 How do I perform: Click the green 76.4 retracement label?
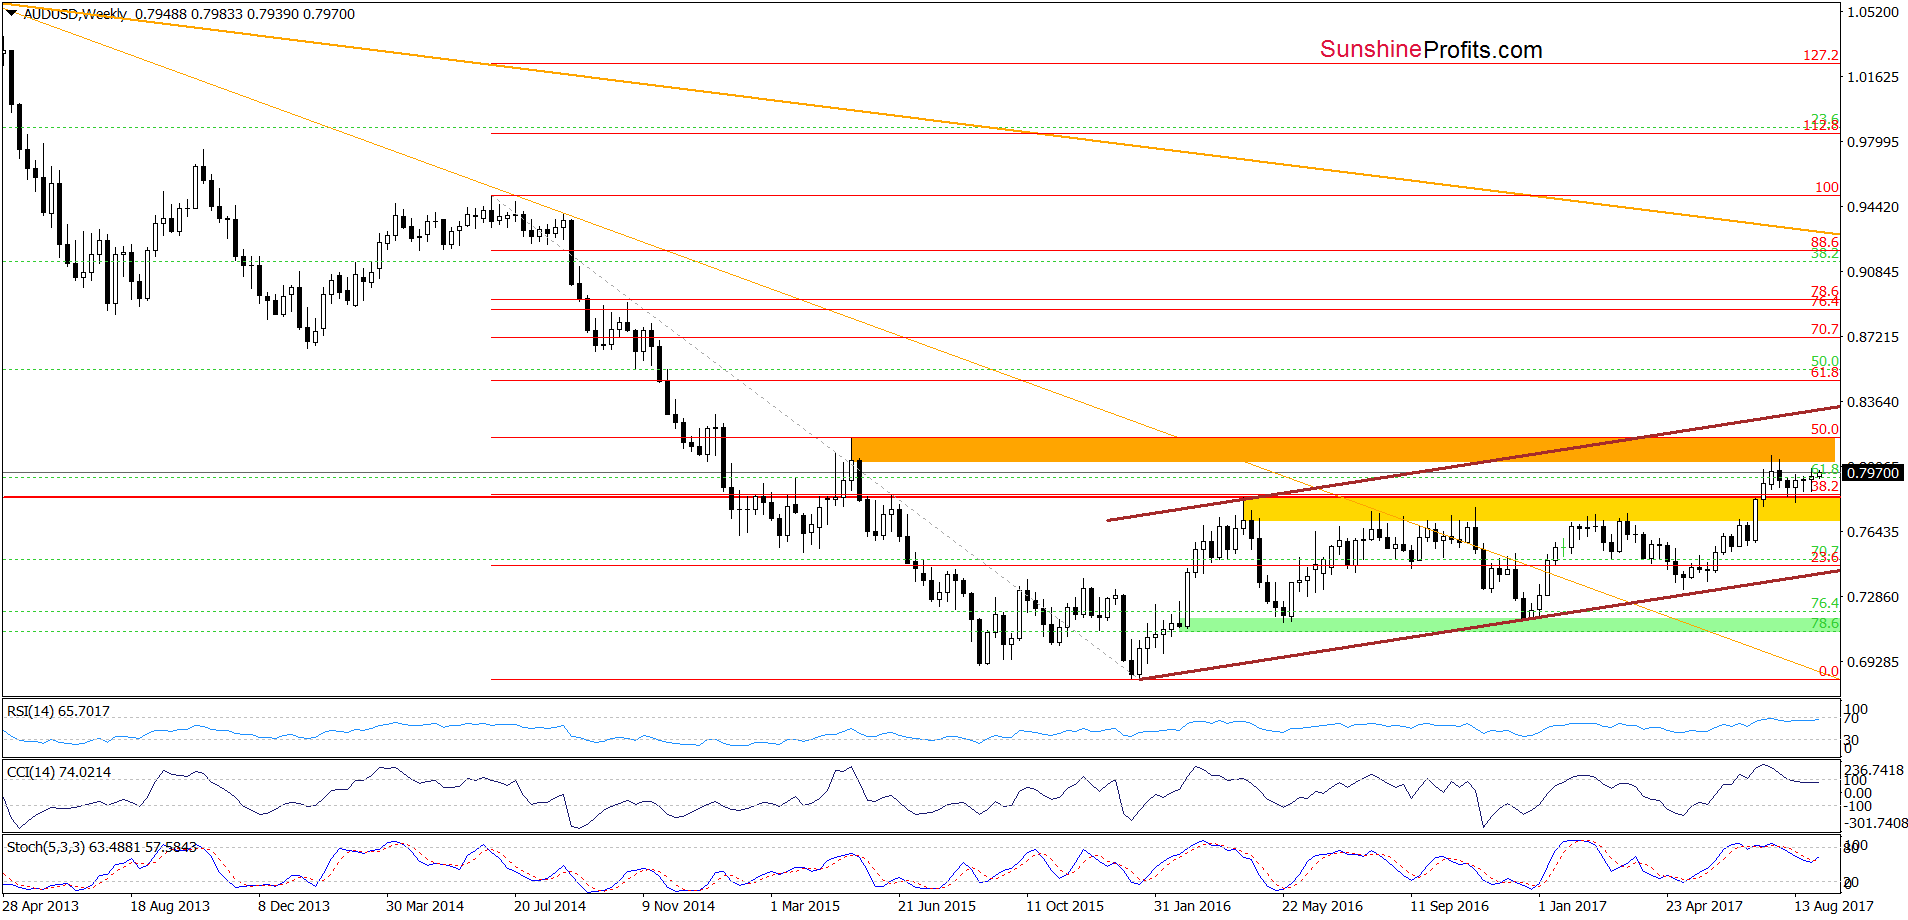1824,603
